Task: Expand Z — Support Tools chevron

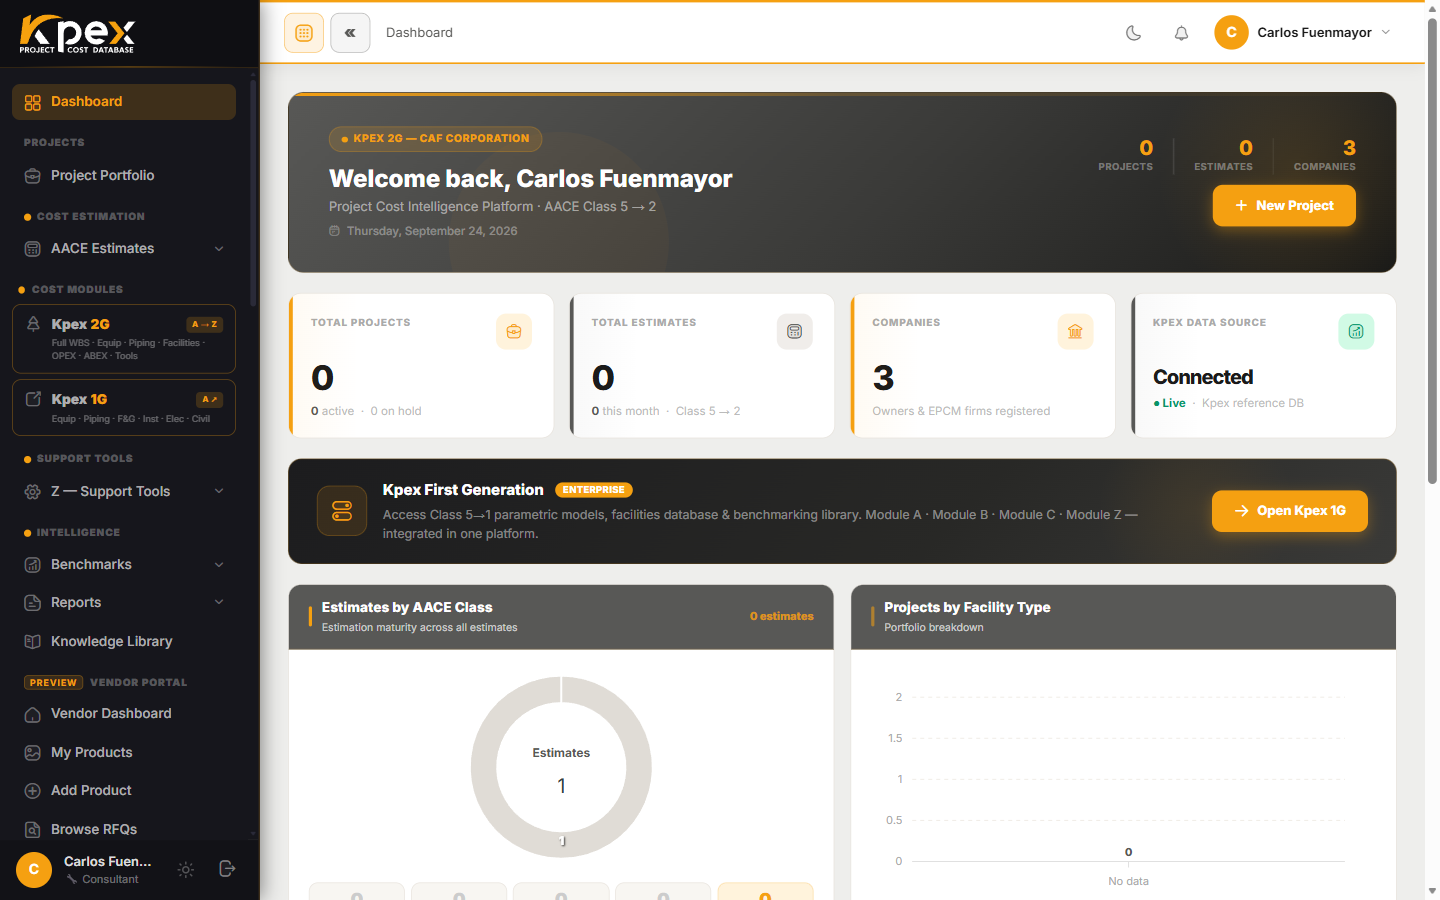Action: pyautogui.click(x=219, y=491)
